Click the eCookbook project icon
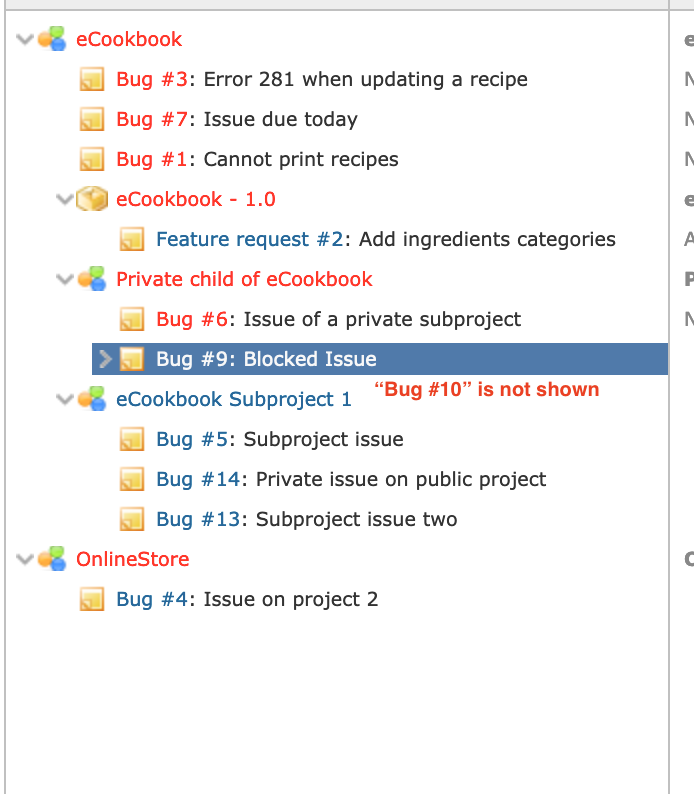Viewport: 694px width, 794px height. click(52, 39)
